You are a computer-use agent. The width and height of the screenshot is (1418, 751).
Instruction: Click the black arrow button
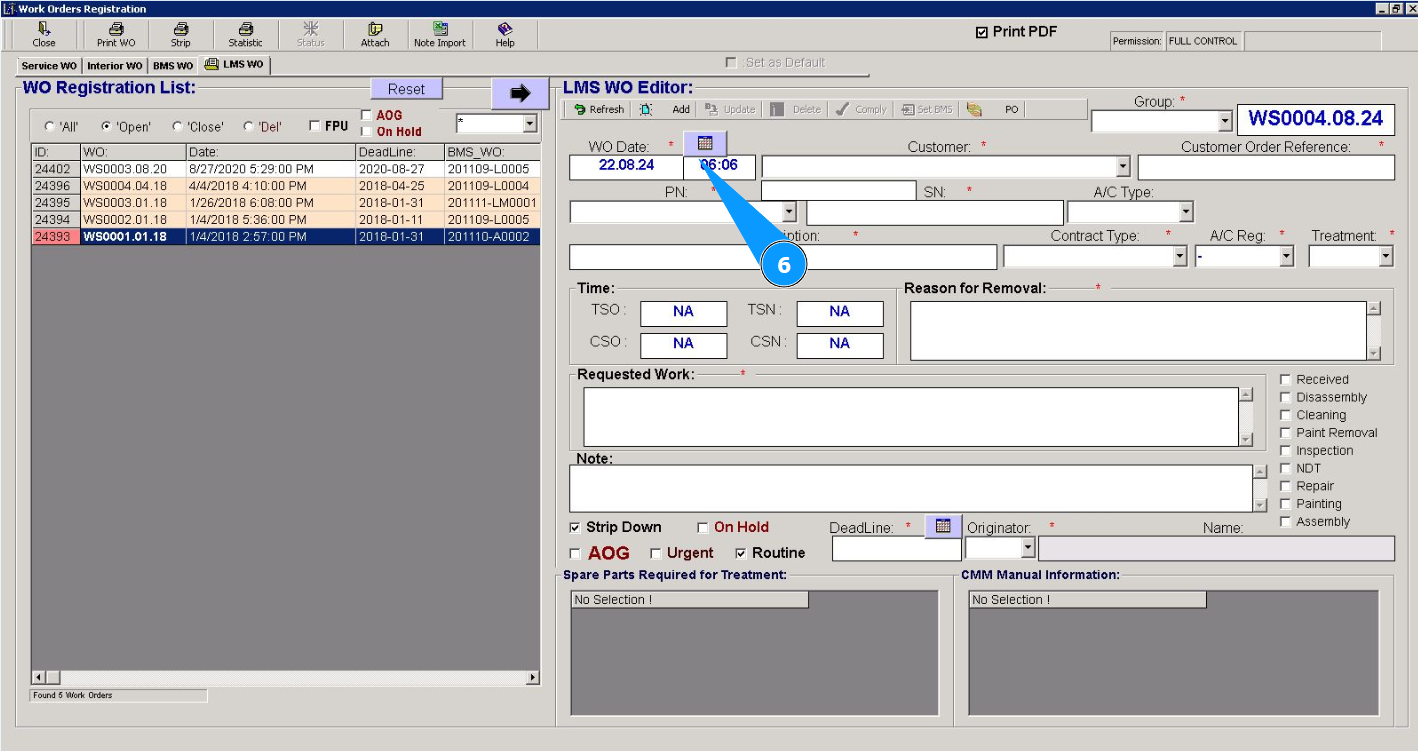point(519,93)
